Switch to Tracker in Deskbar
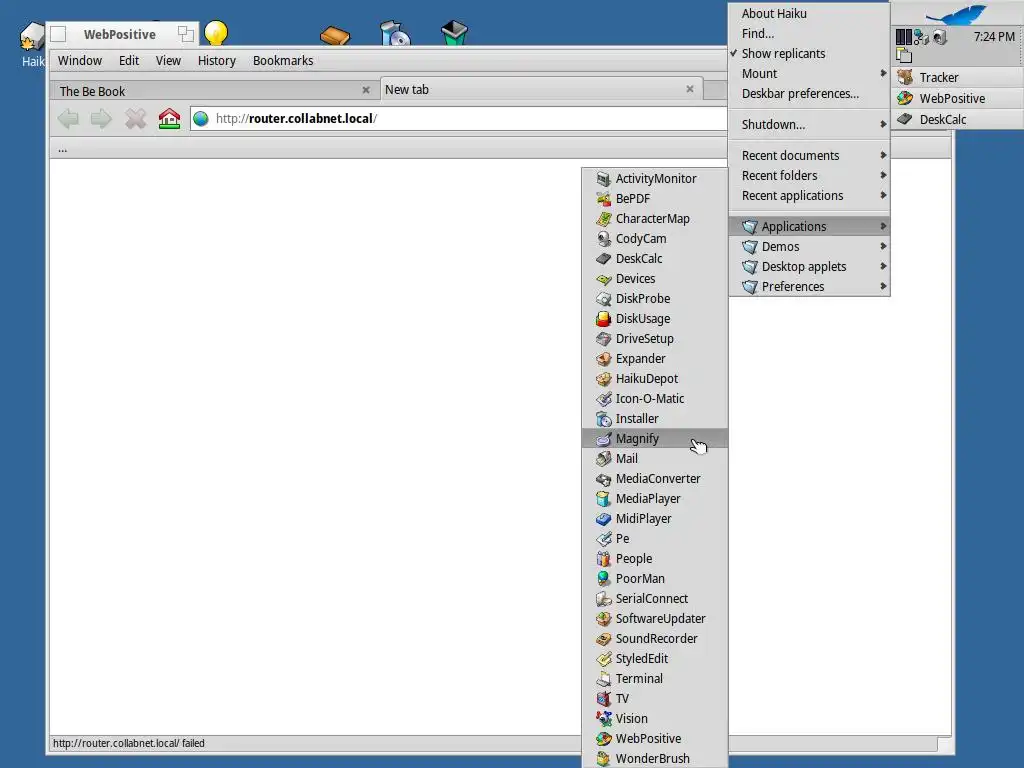The height and width of the screenshot is (768, 1024). click(957, 78)
